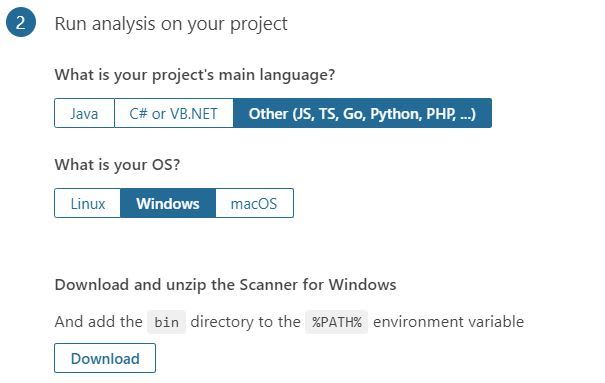605x383 pixels.
Task: Click the words environment variable
Action: (x=448, y=321)
